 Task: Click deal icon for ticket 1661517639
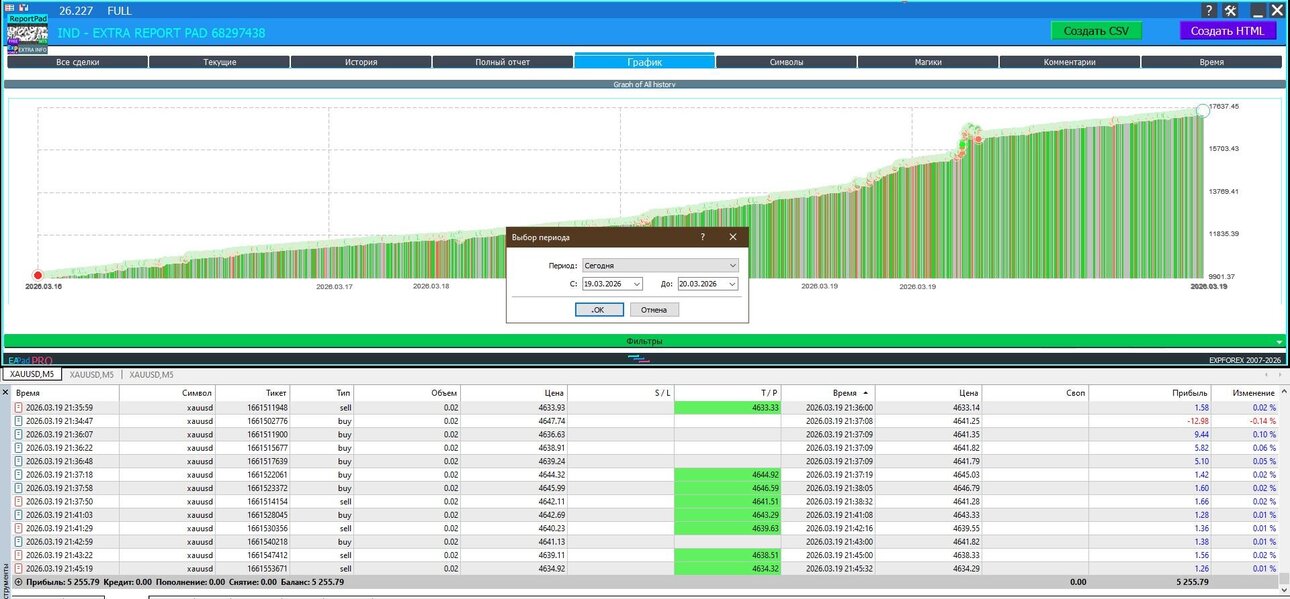click(19, 461)
